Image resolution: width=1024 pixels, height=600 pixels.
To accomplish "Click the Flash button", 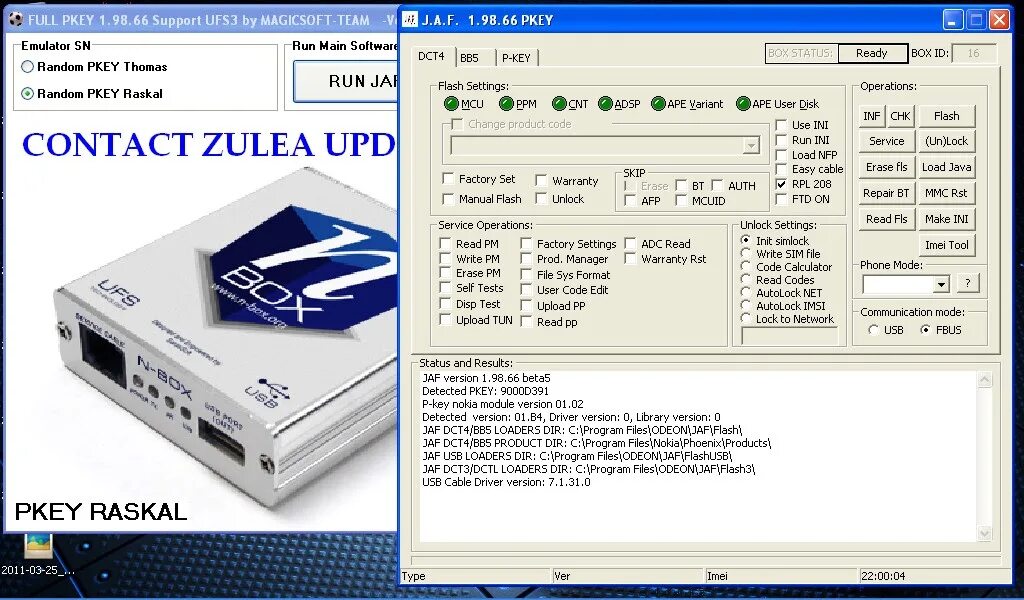I will [x=946, y=116].
